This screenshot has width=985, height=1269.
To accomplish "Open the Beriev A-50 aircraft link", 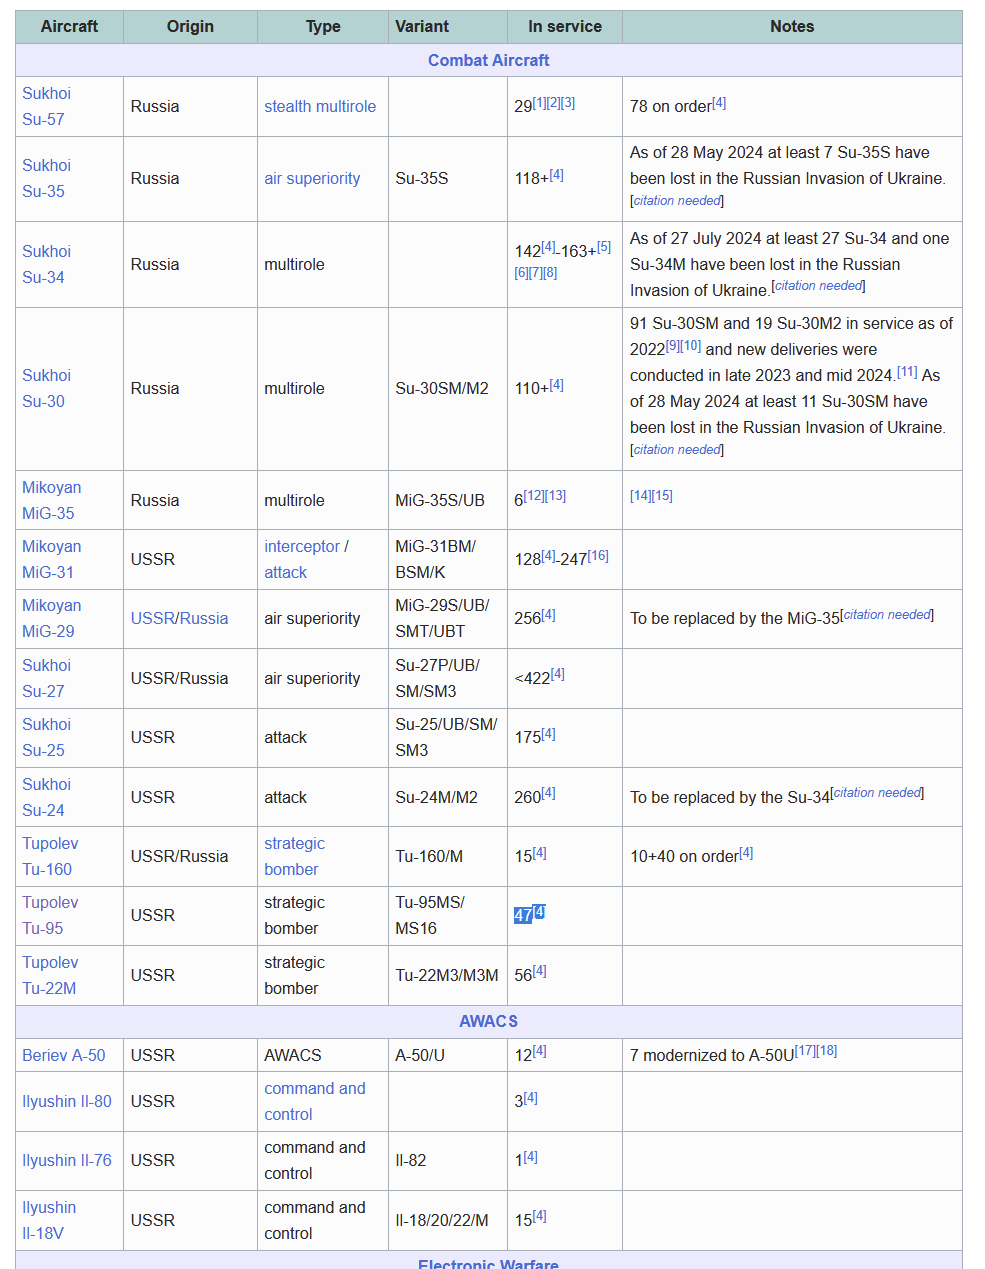I will [x=63, y=1055].
